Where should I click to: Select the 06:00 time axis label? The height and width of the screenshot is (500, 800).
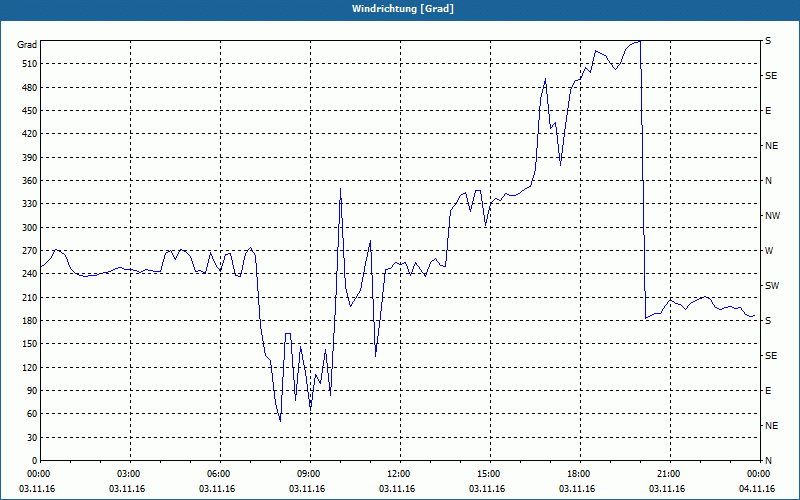click(x=218, y=474)
